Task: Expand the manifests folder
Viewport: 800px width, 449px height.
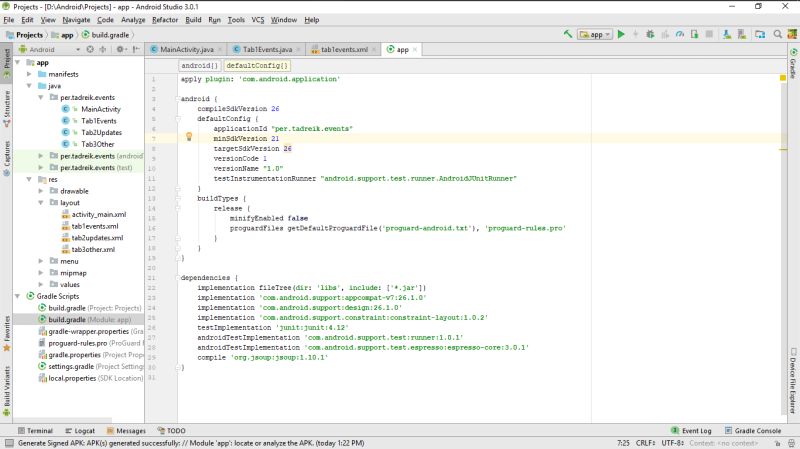Action: pos(29,74)
